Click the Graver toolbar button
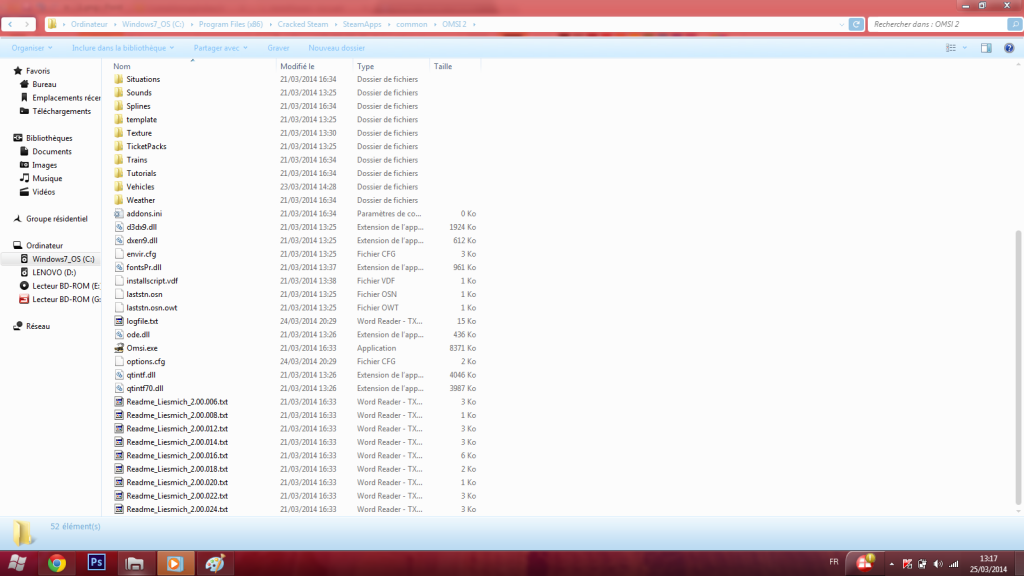The image size is (1024, 576). coord(278,48)
